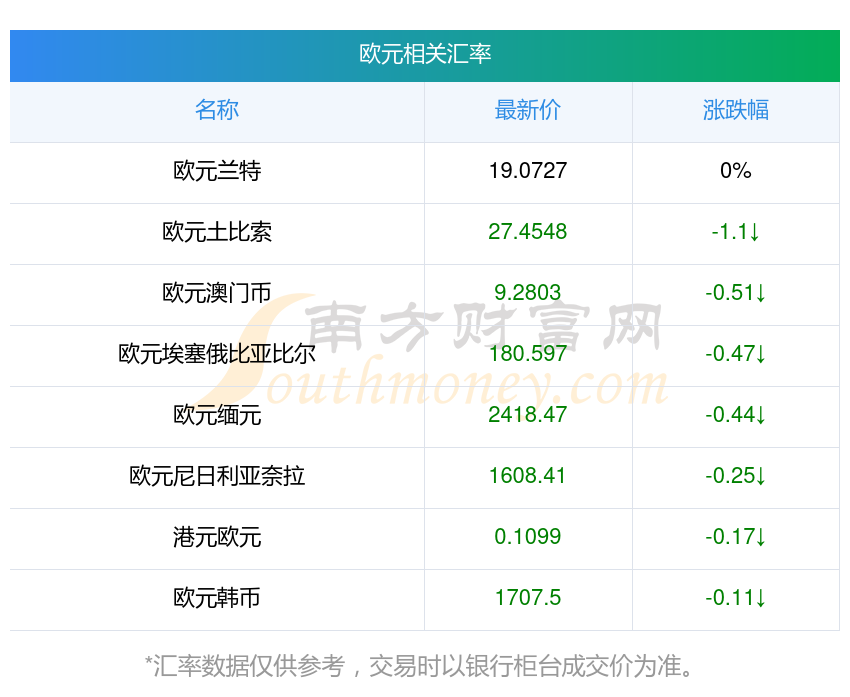Click the down arrow beside 欧元韩币
The width and height of the screenshot is (850, 697).
point(758,599)
